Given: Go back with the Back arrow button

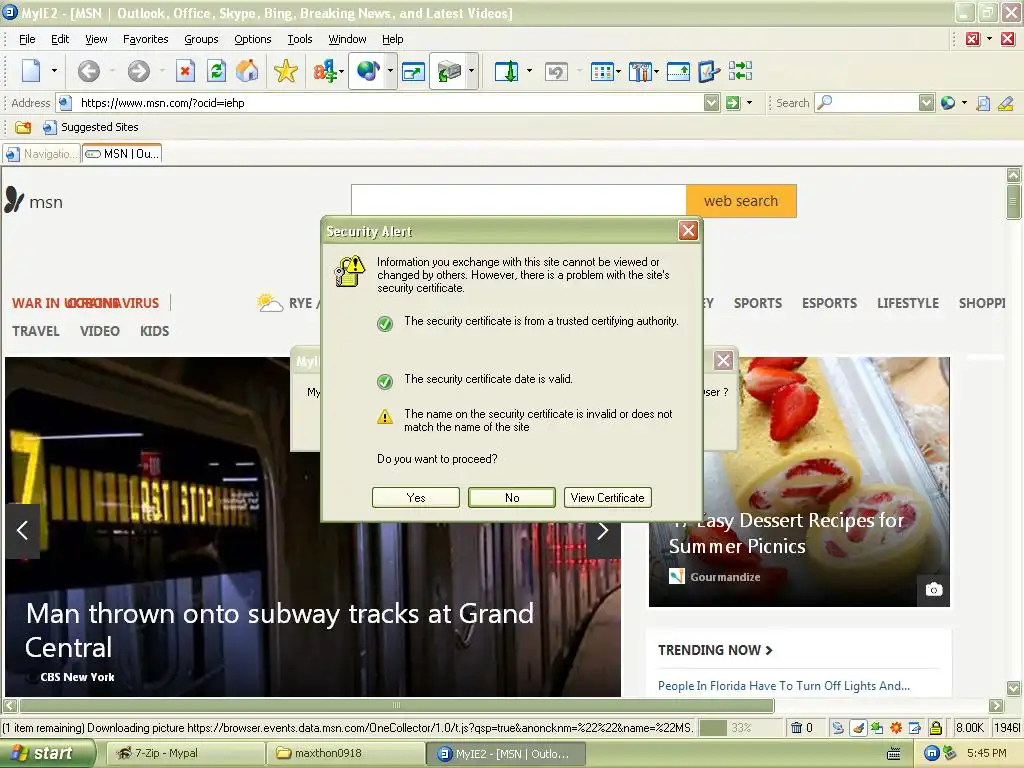Looking at the screenshot, I should pos(89,71).
